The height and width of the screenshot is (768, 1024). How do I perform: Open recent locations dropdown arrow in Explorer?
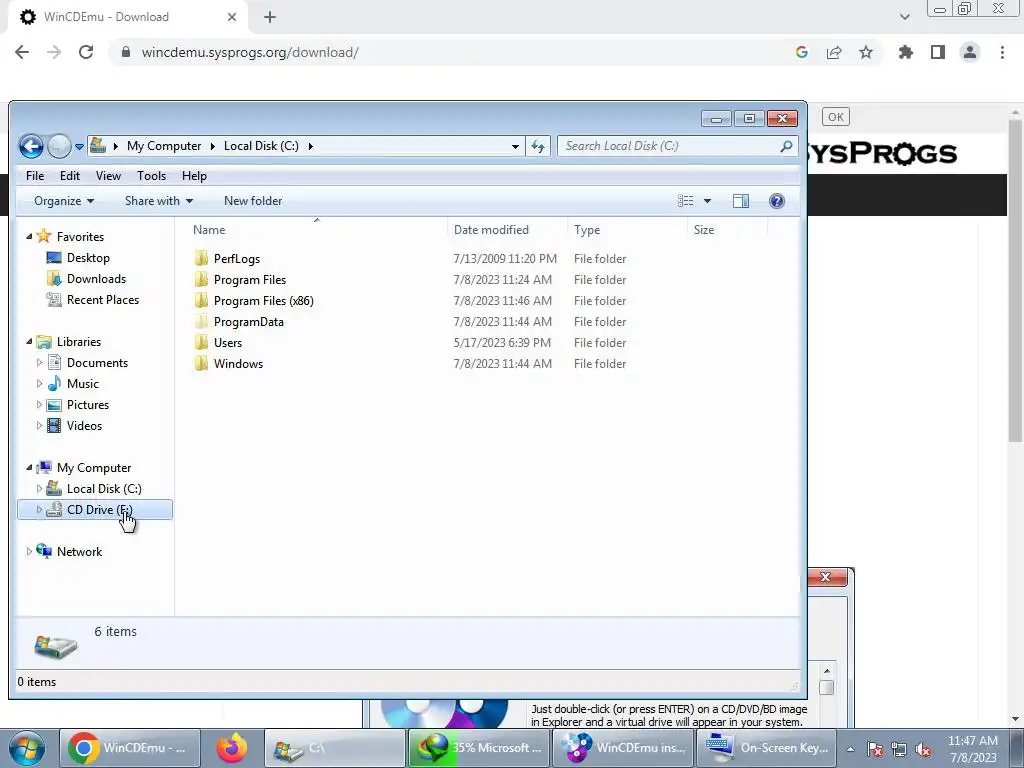79,147
